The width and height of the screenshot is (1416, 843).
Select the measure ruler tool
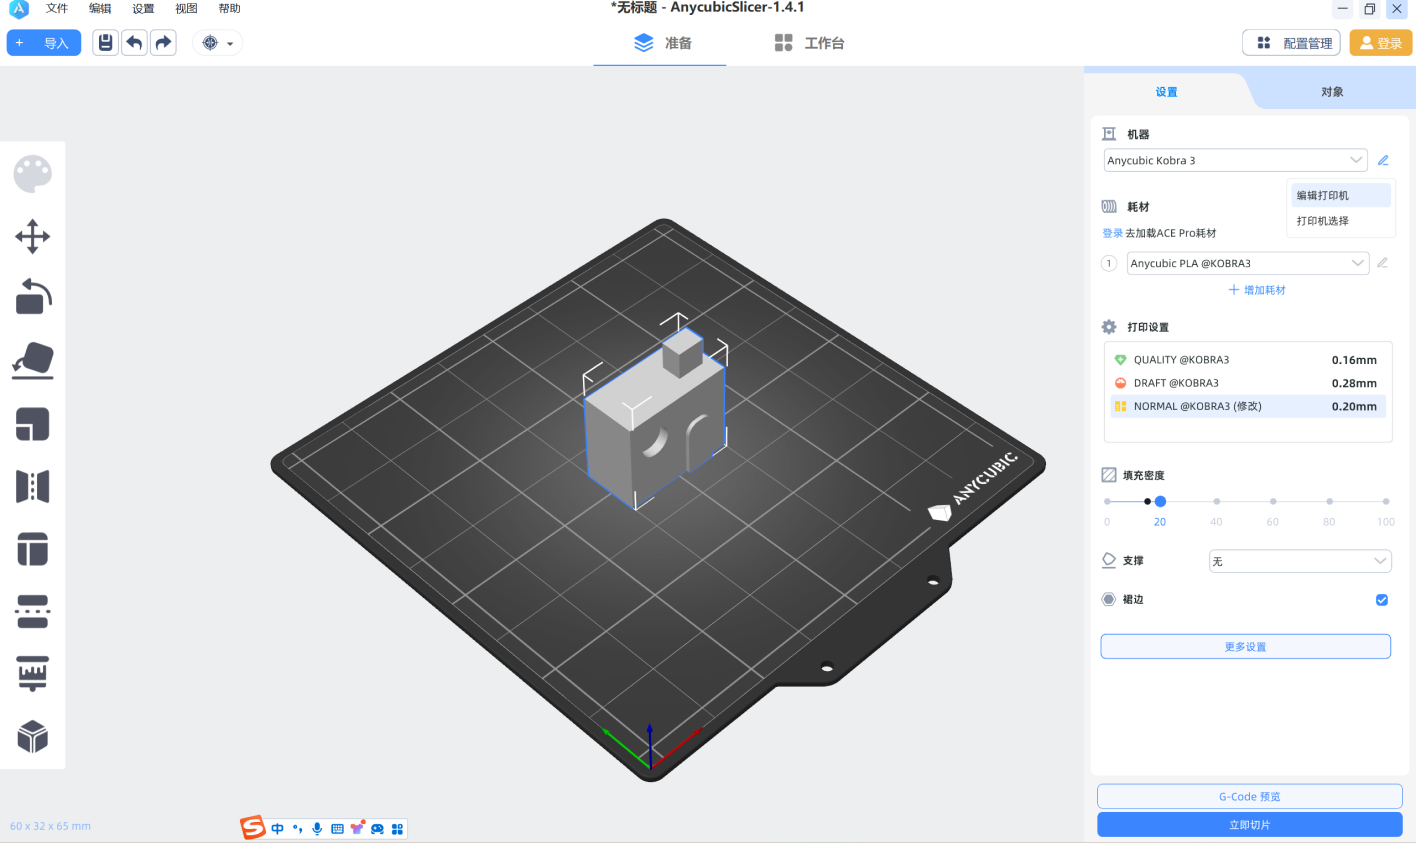tap(32, 674)
